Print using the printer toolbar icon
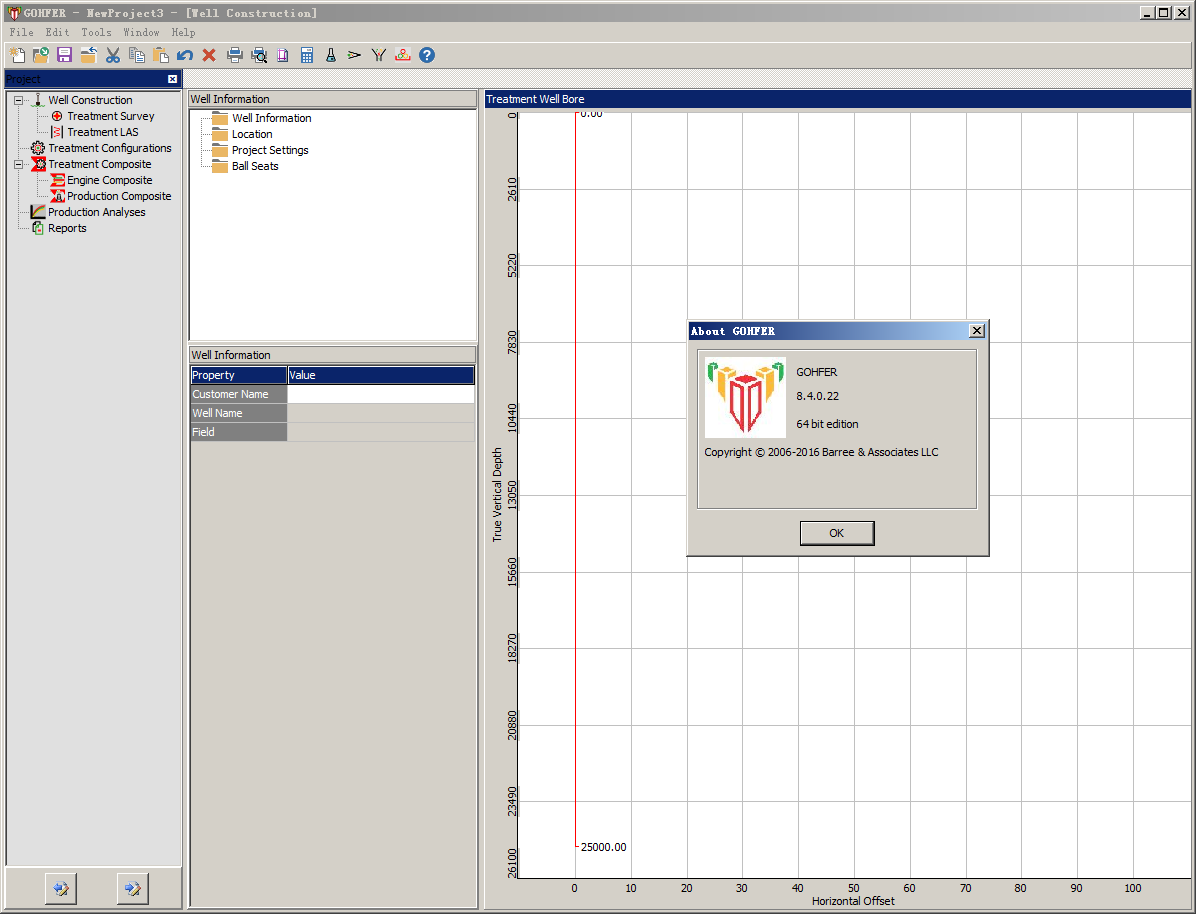 (235, 55)
